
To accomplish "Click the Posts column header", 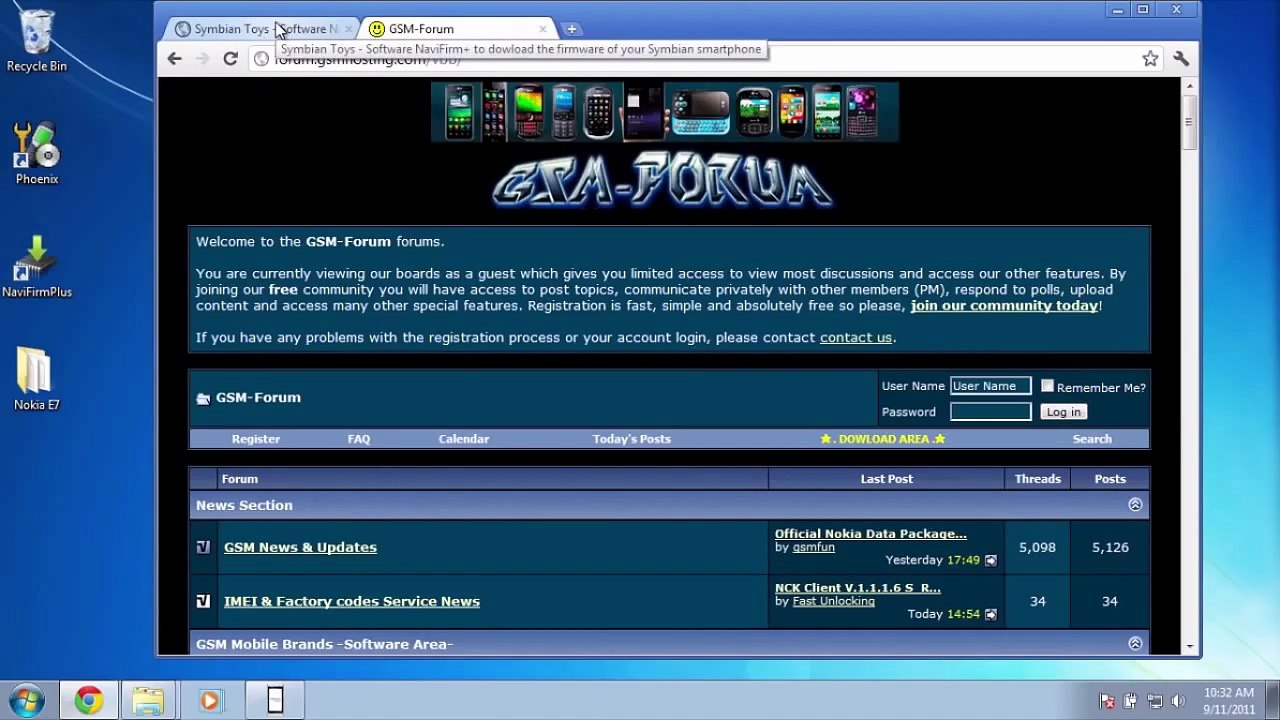I will click(1110, 479).
